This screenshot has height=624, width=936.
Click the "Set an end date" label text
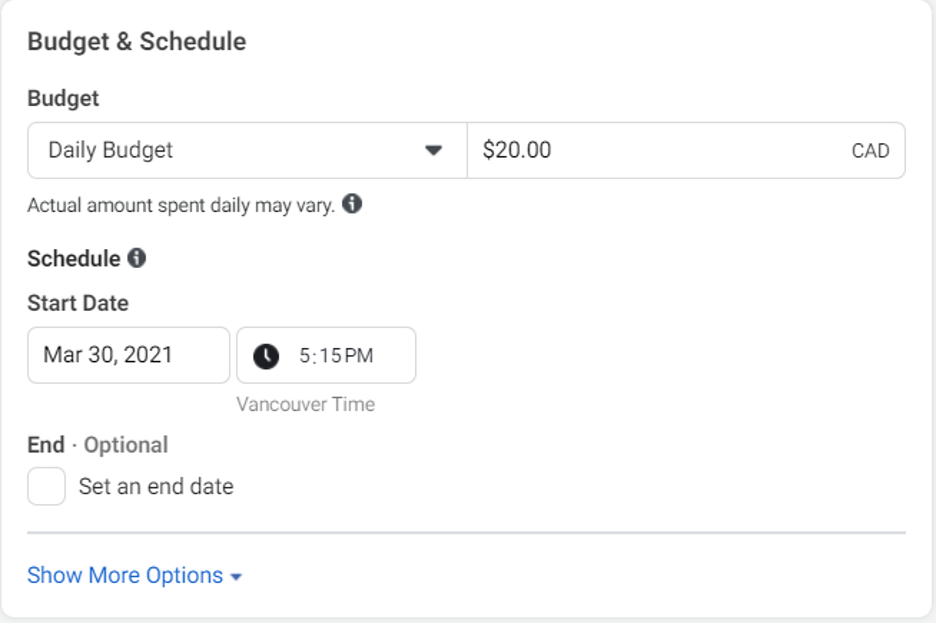156,486
